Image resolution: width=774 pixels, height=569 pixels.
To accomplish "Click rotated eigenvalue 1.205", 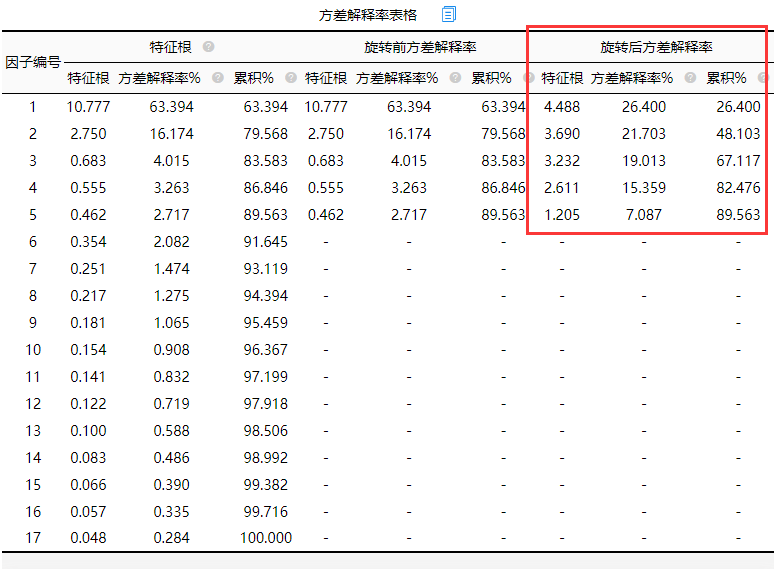I will (x=562, y=215).
